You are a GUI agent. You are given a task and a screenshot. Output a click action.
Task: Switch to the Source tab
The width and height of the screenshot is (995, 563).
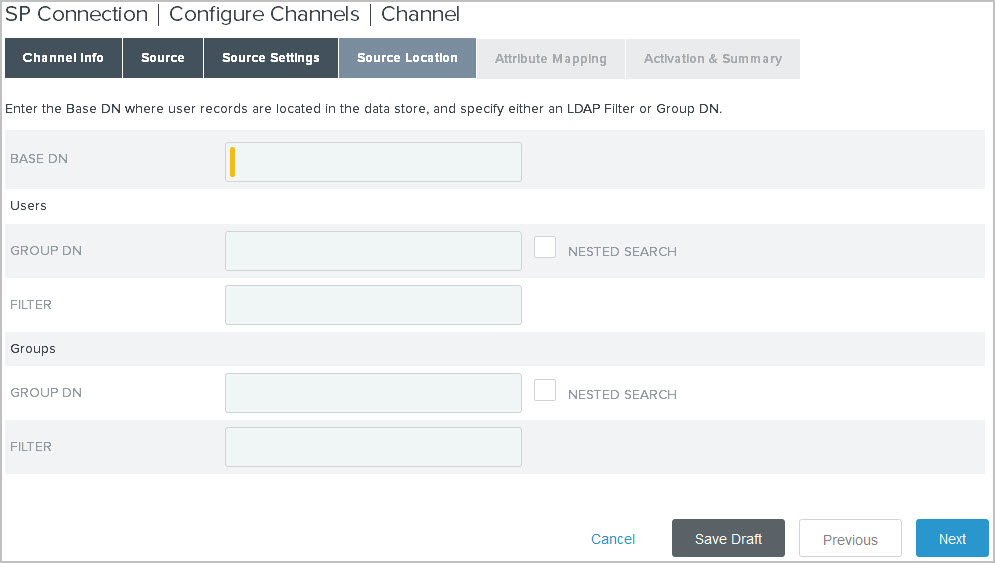(x=163, y=58)
